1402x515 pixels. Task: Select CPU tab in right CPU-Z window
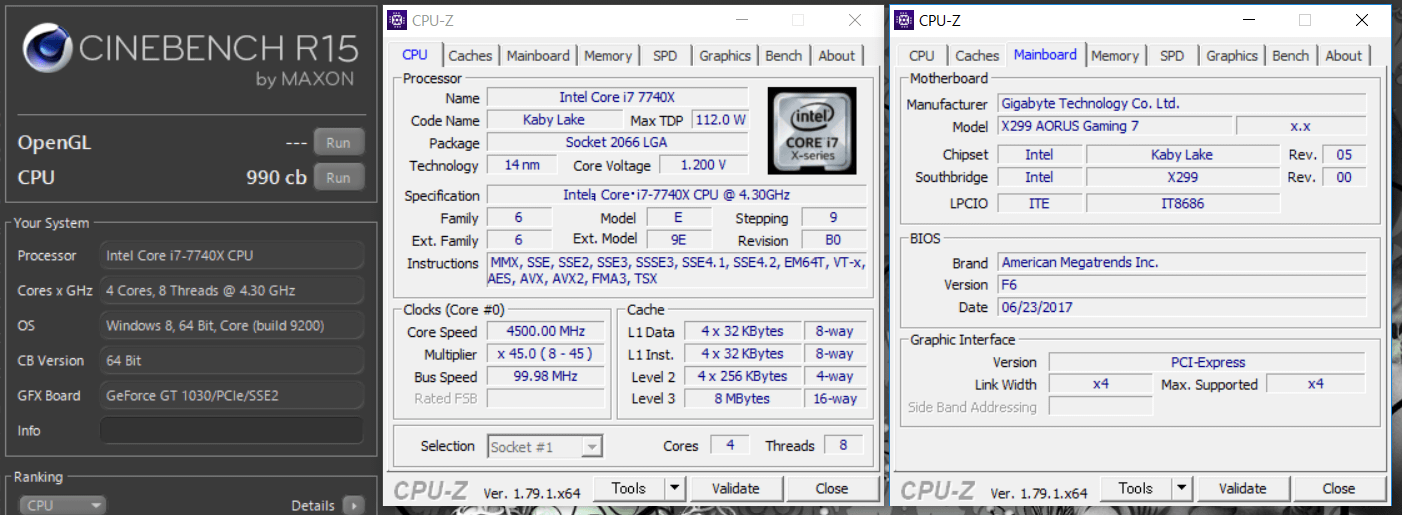(x=922, y=56)
